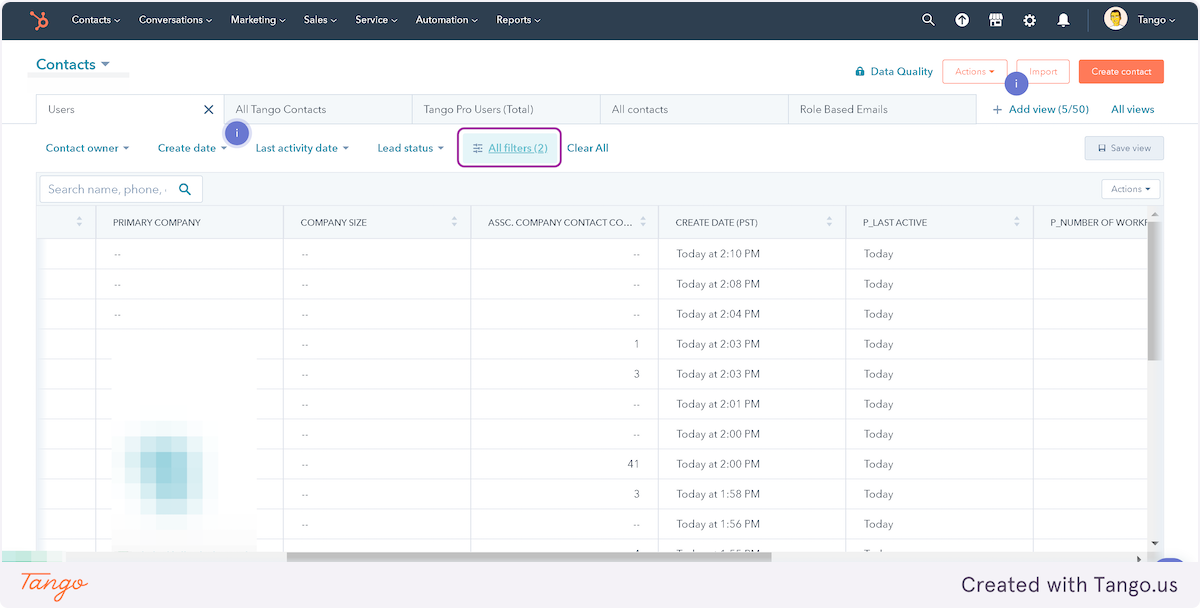Open All views link
Viewport: 1200px width, 608px height.
[1132, 109]
